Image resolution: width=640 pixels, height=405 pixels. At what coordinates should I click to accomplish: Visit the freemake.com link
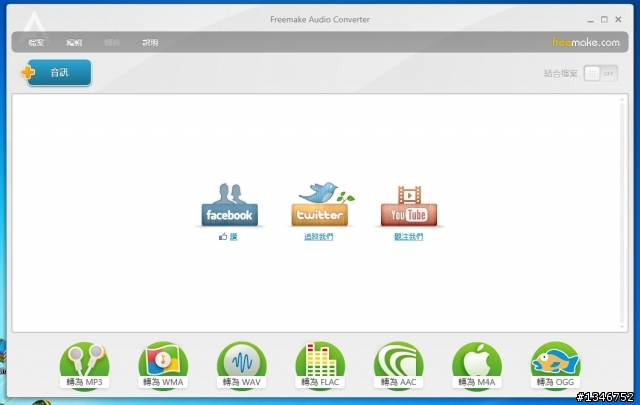(x=586, y=42)
